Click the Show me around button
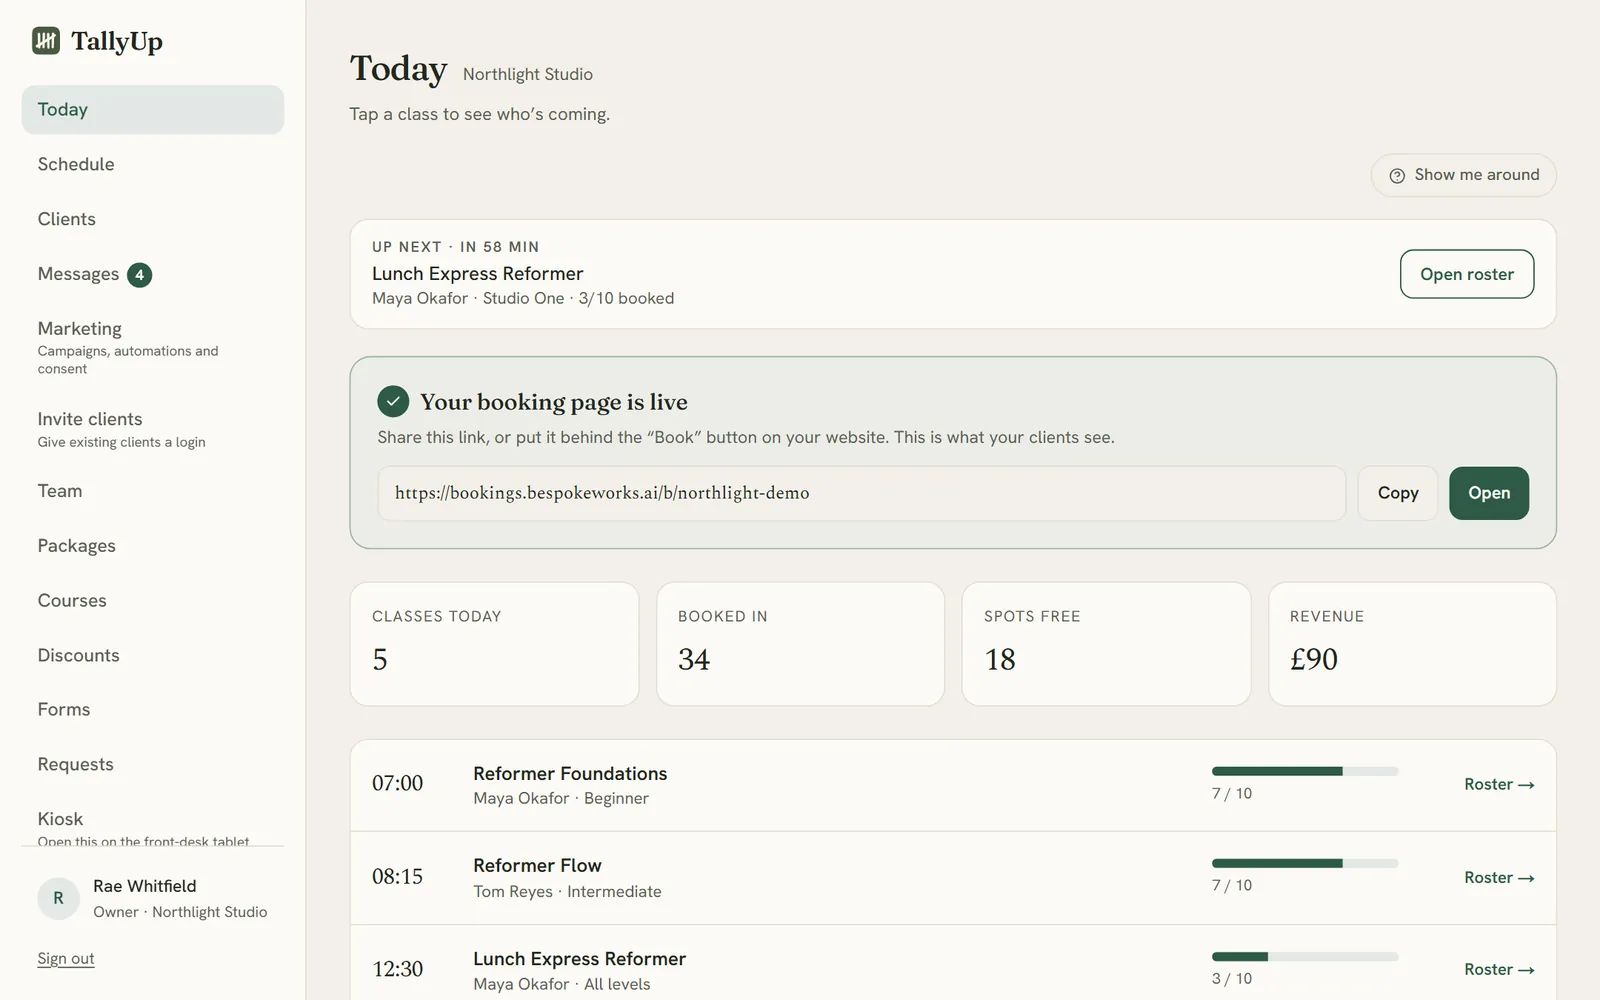Viewport: 1600px width, 1000px height. click(1463, 175)
